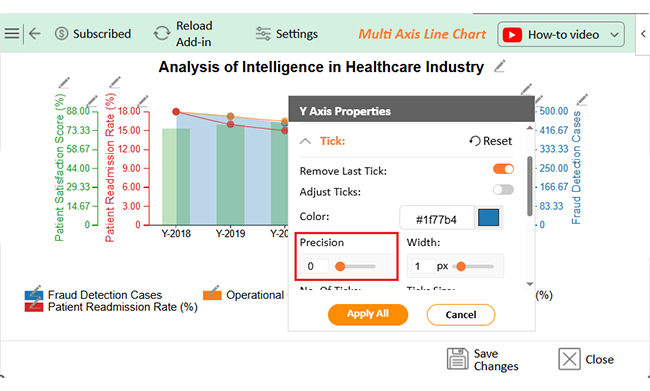Click the back arrow icon
This screenshot has width=650, height=391.
pyautogui.click(x=35, y=34)
